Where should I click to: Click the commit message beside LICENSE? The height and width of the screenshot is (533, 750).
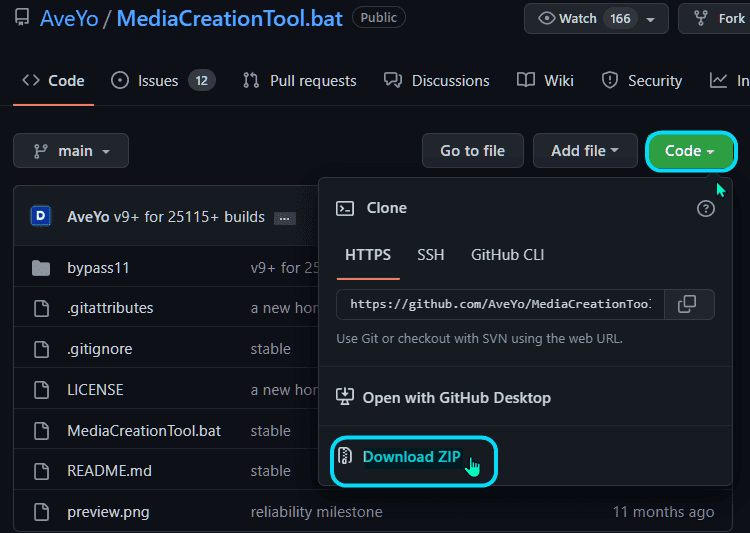point(284,390)
